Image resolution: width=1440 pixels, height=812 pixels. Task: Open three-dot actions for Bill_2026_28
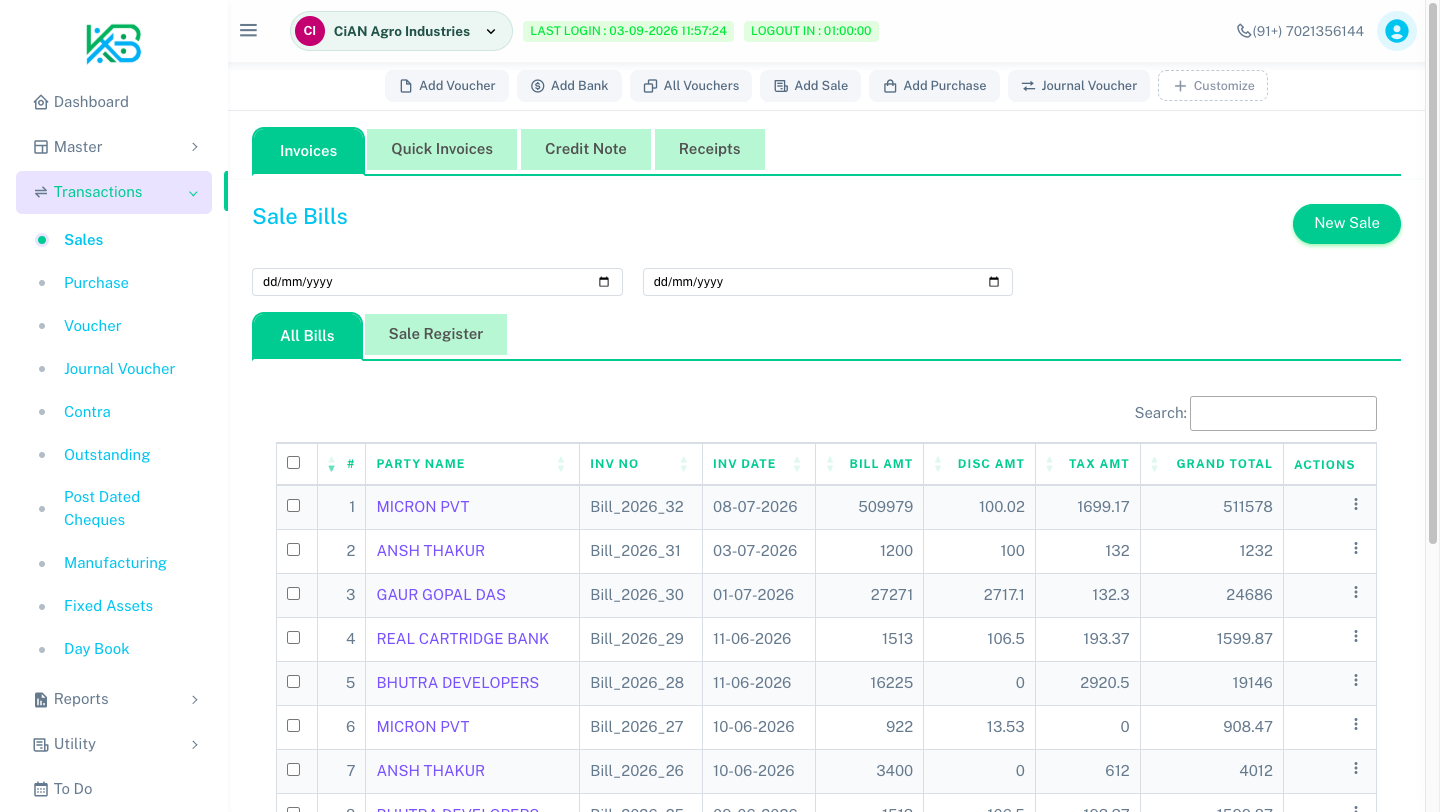pos(1356,681)
